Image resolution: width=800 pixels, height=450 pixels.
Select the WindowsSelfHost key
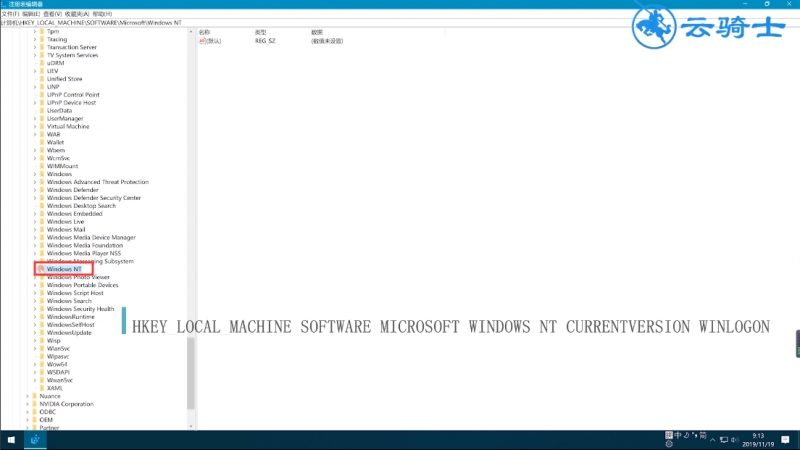pos(70,324)
